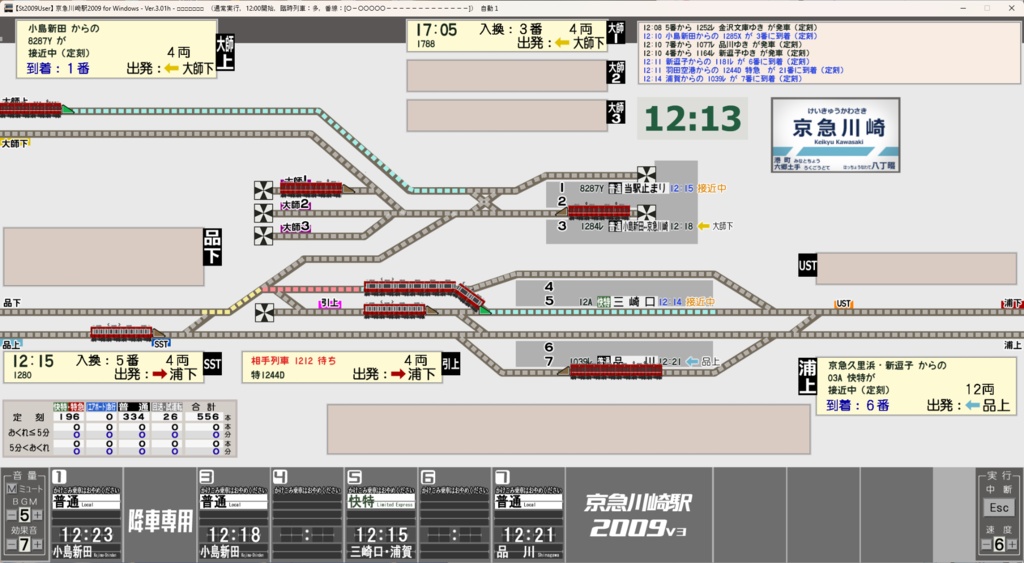Increase BGM volume with plus button
Image resolution: width=1024 pixels, height=563 pixels.
[x=37, y=515]
